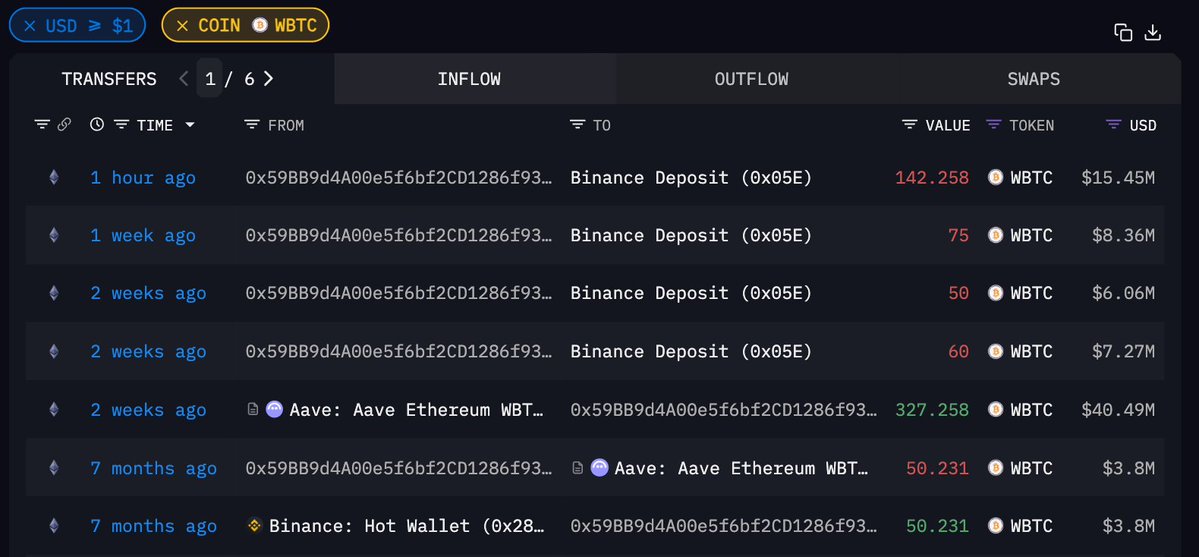
Task: Open the filter icon next to FROM
Action: point(252,125)
